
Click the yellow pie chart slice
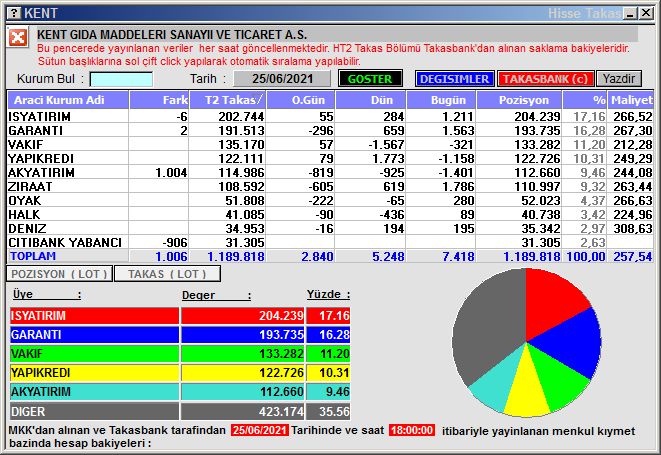coord(526,388)
